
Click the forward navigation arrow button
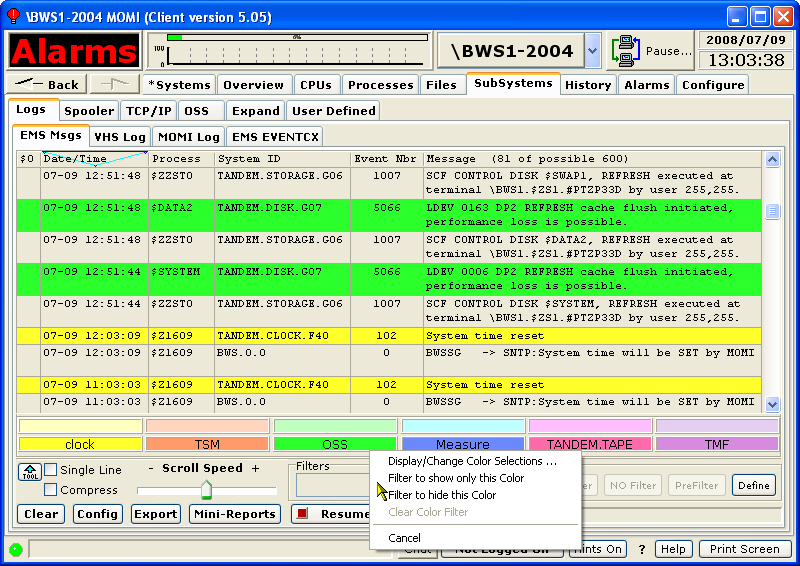coord(115,84)
